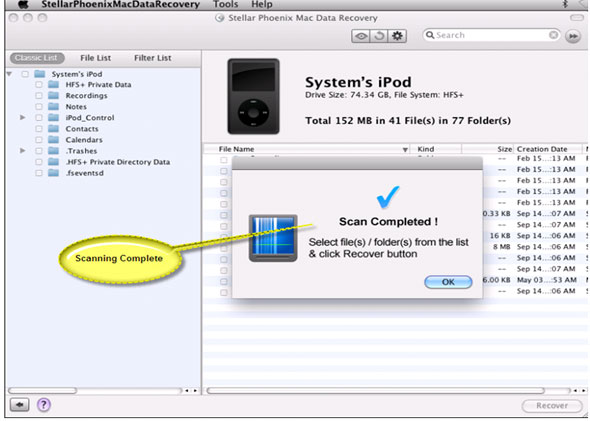Check the .Trashes folder checkbox
Viewport: 590px width, 421px height.
pos(39,151)
